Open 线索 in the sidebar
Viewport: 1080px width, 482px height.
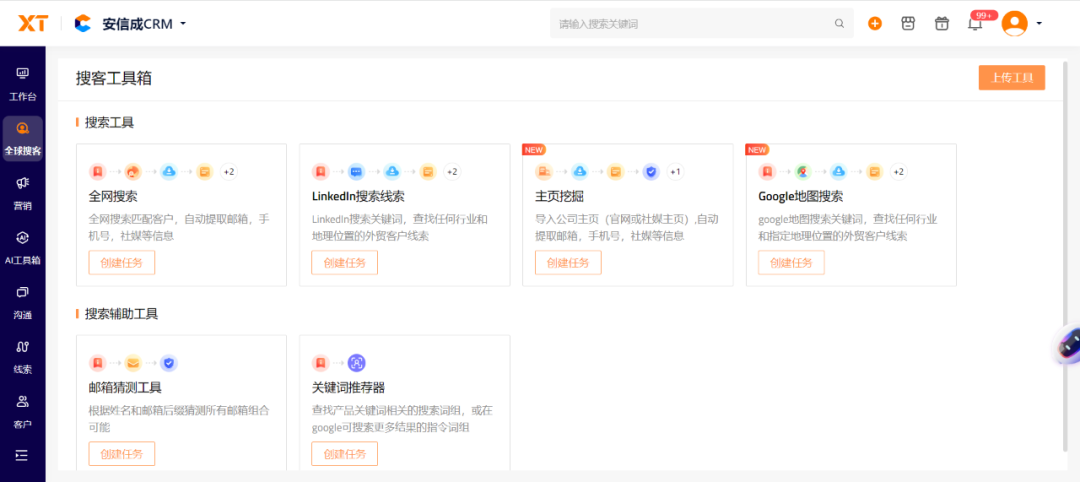pos(23,357)
